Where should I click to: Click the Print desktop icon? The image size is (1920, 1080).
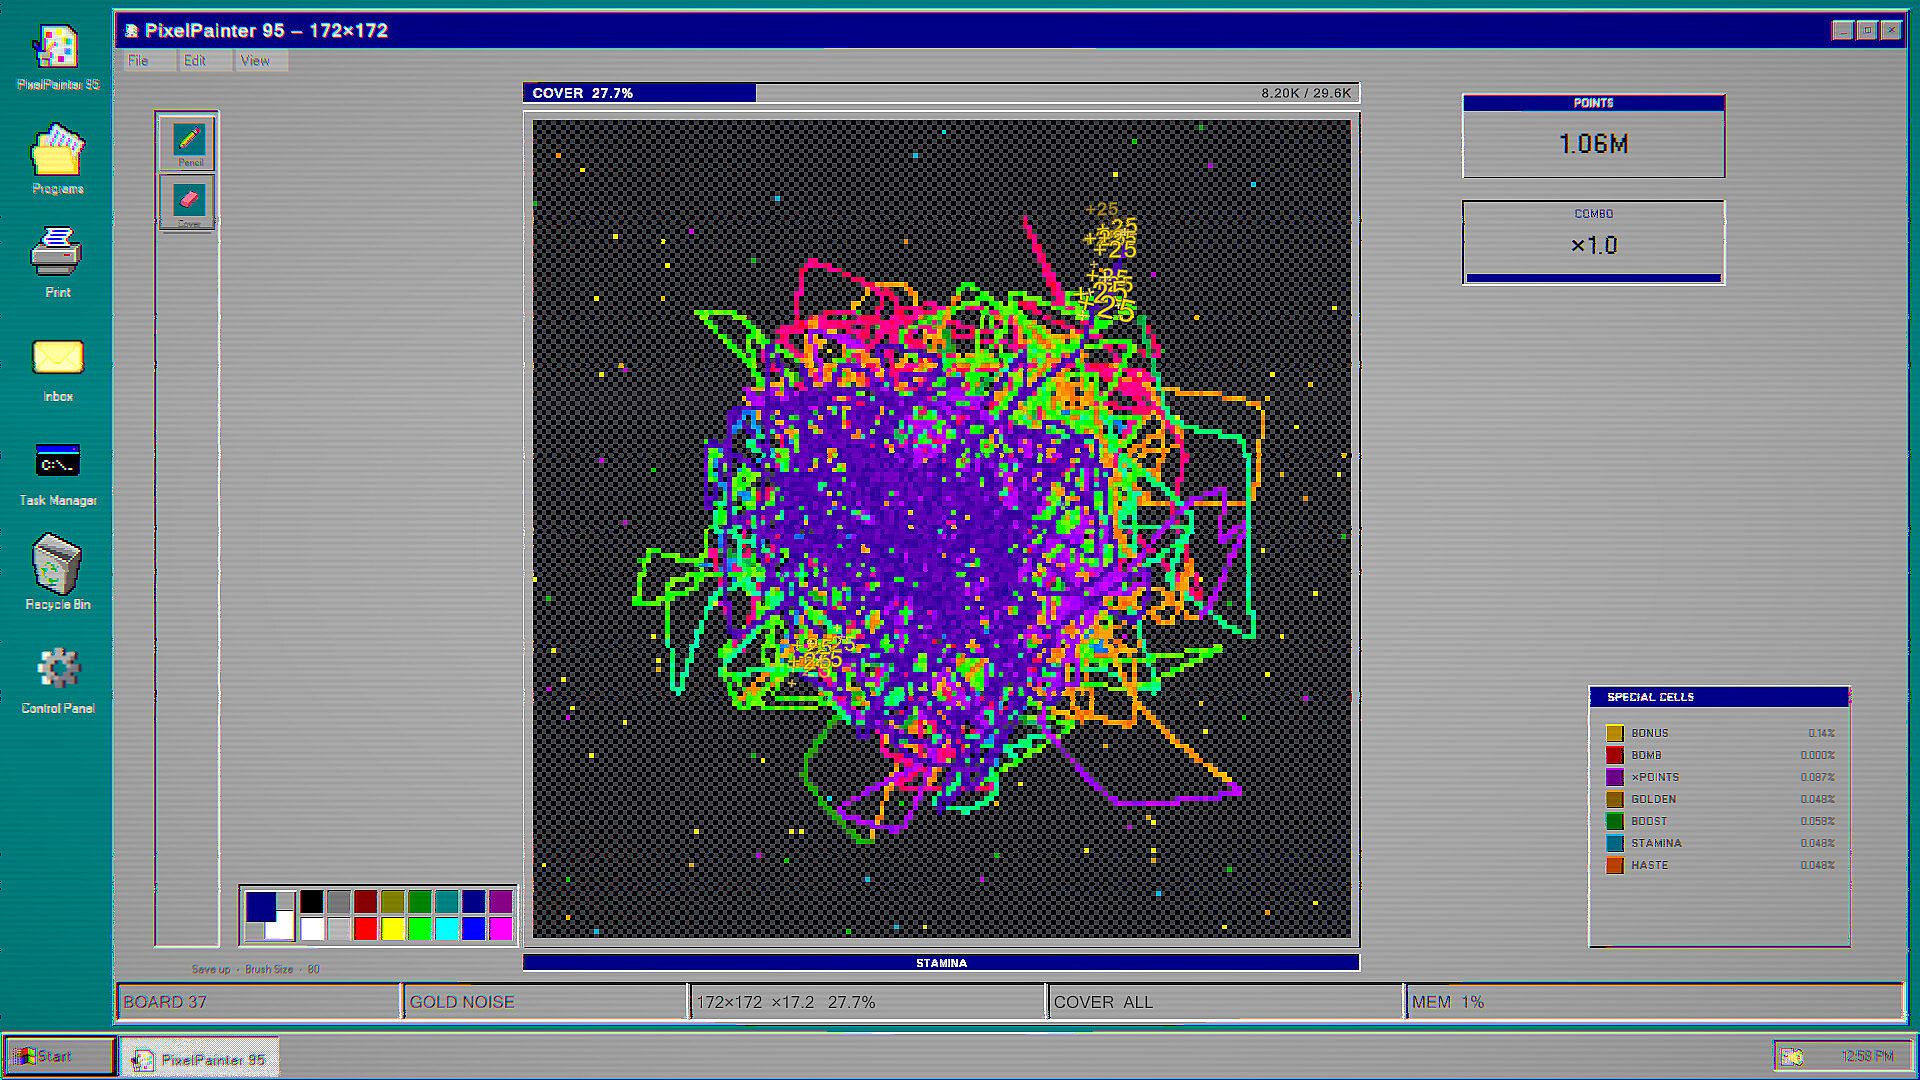[x=57, y=264]
